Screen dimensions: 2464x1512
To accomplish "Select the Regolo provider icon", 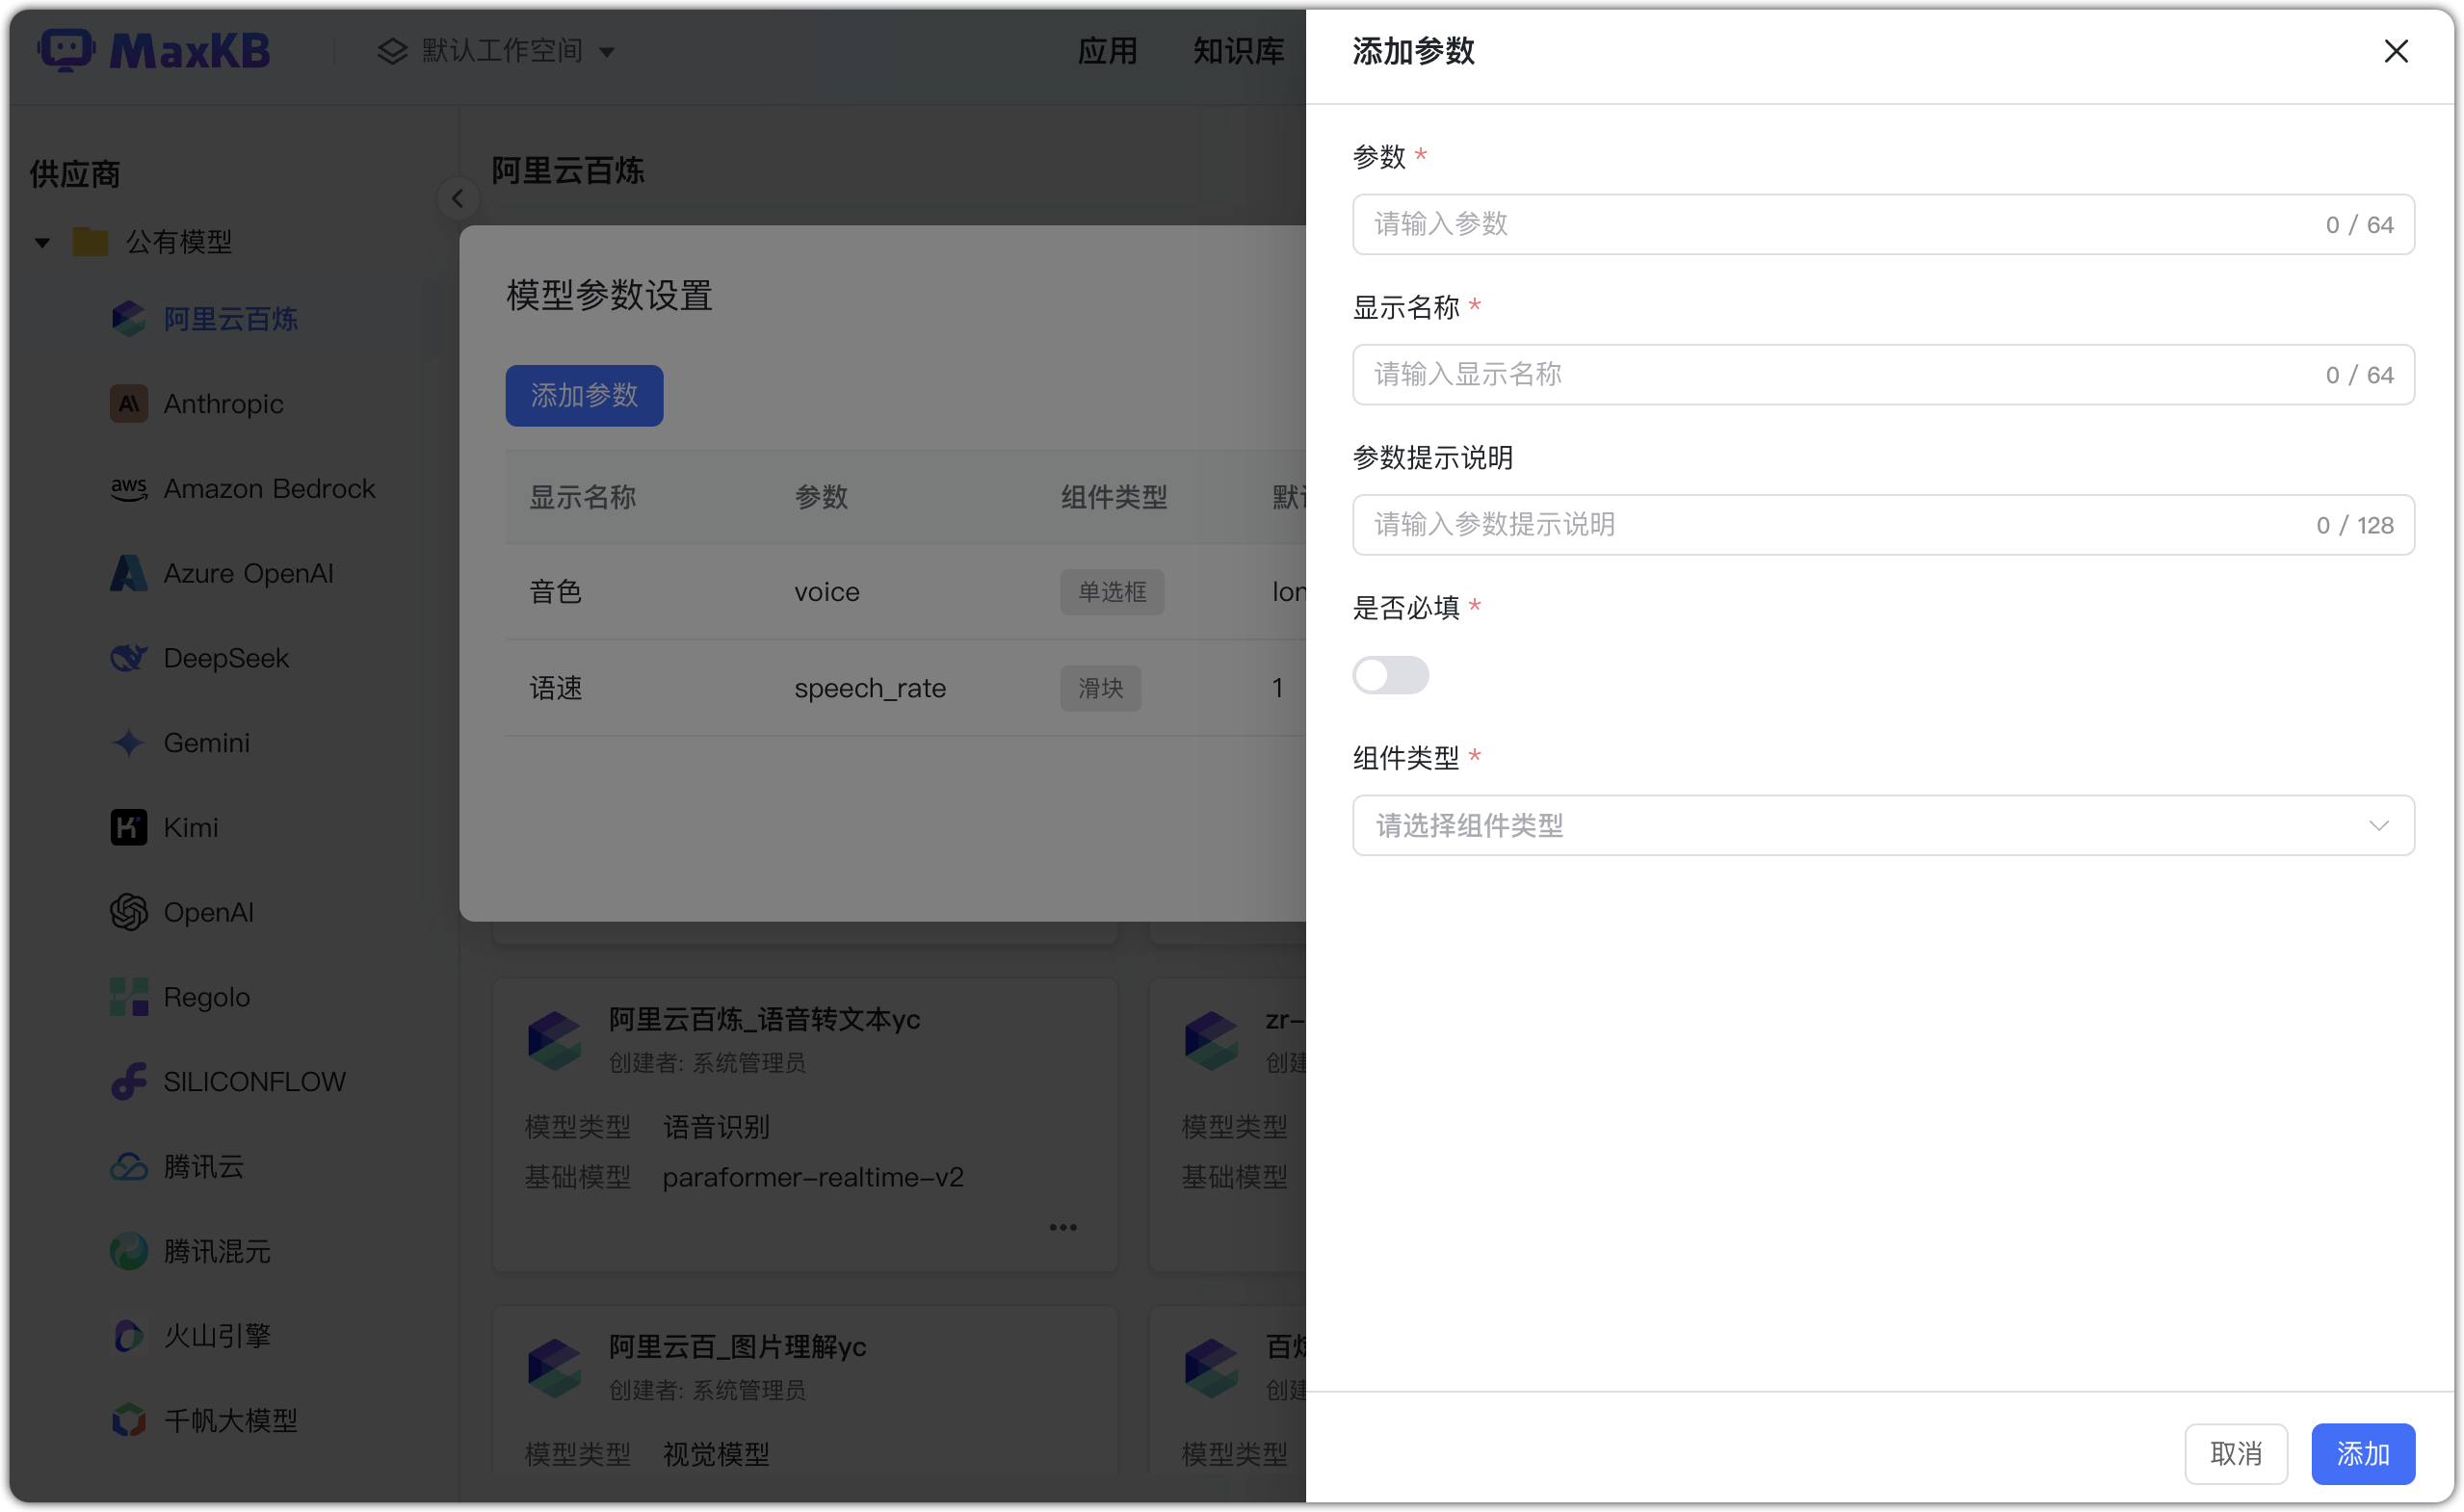I will click(129, 997).
